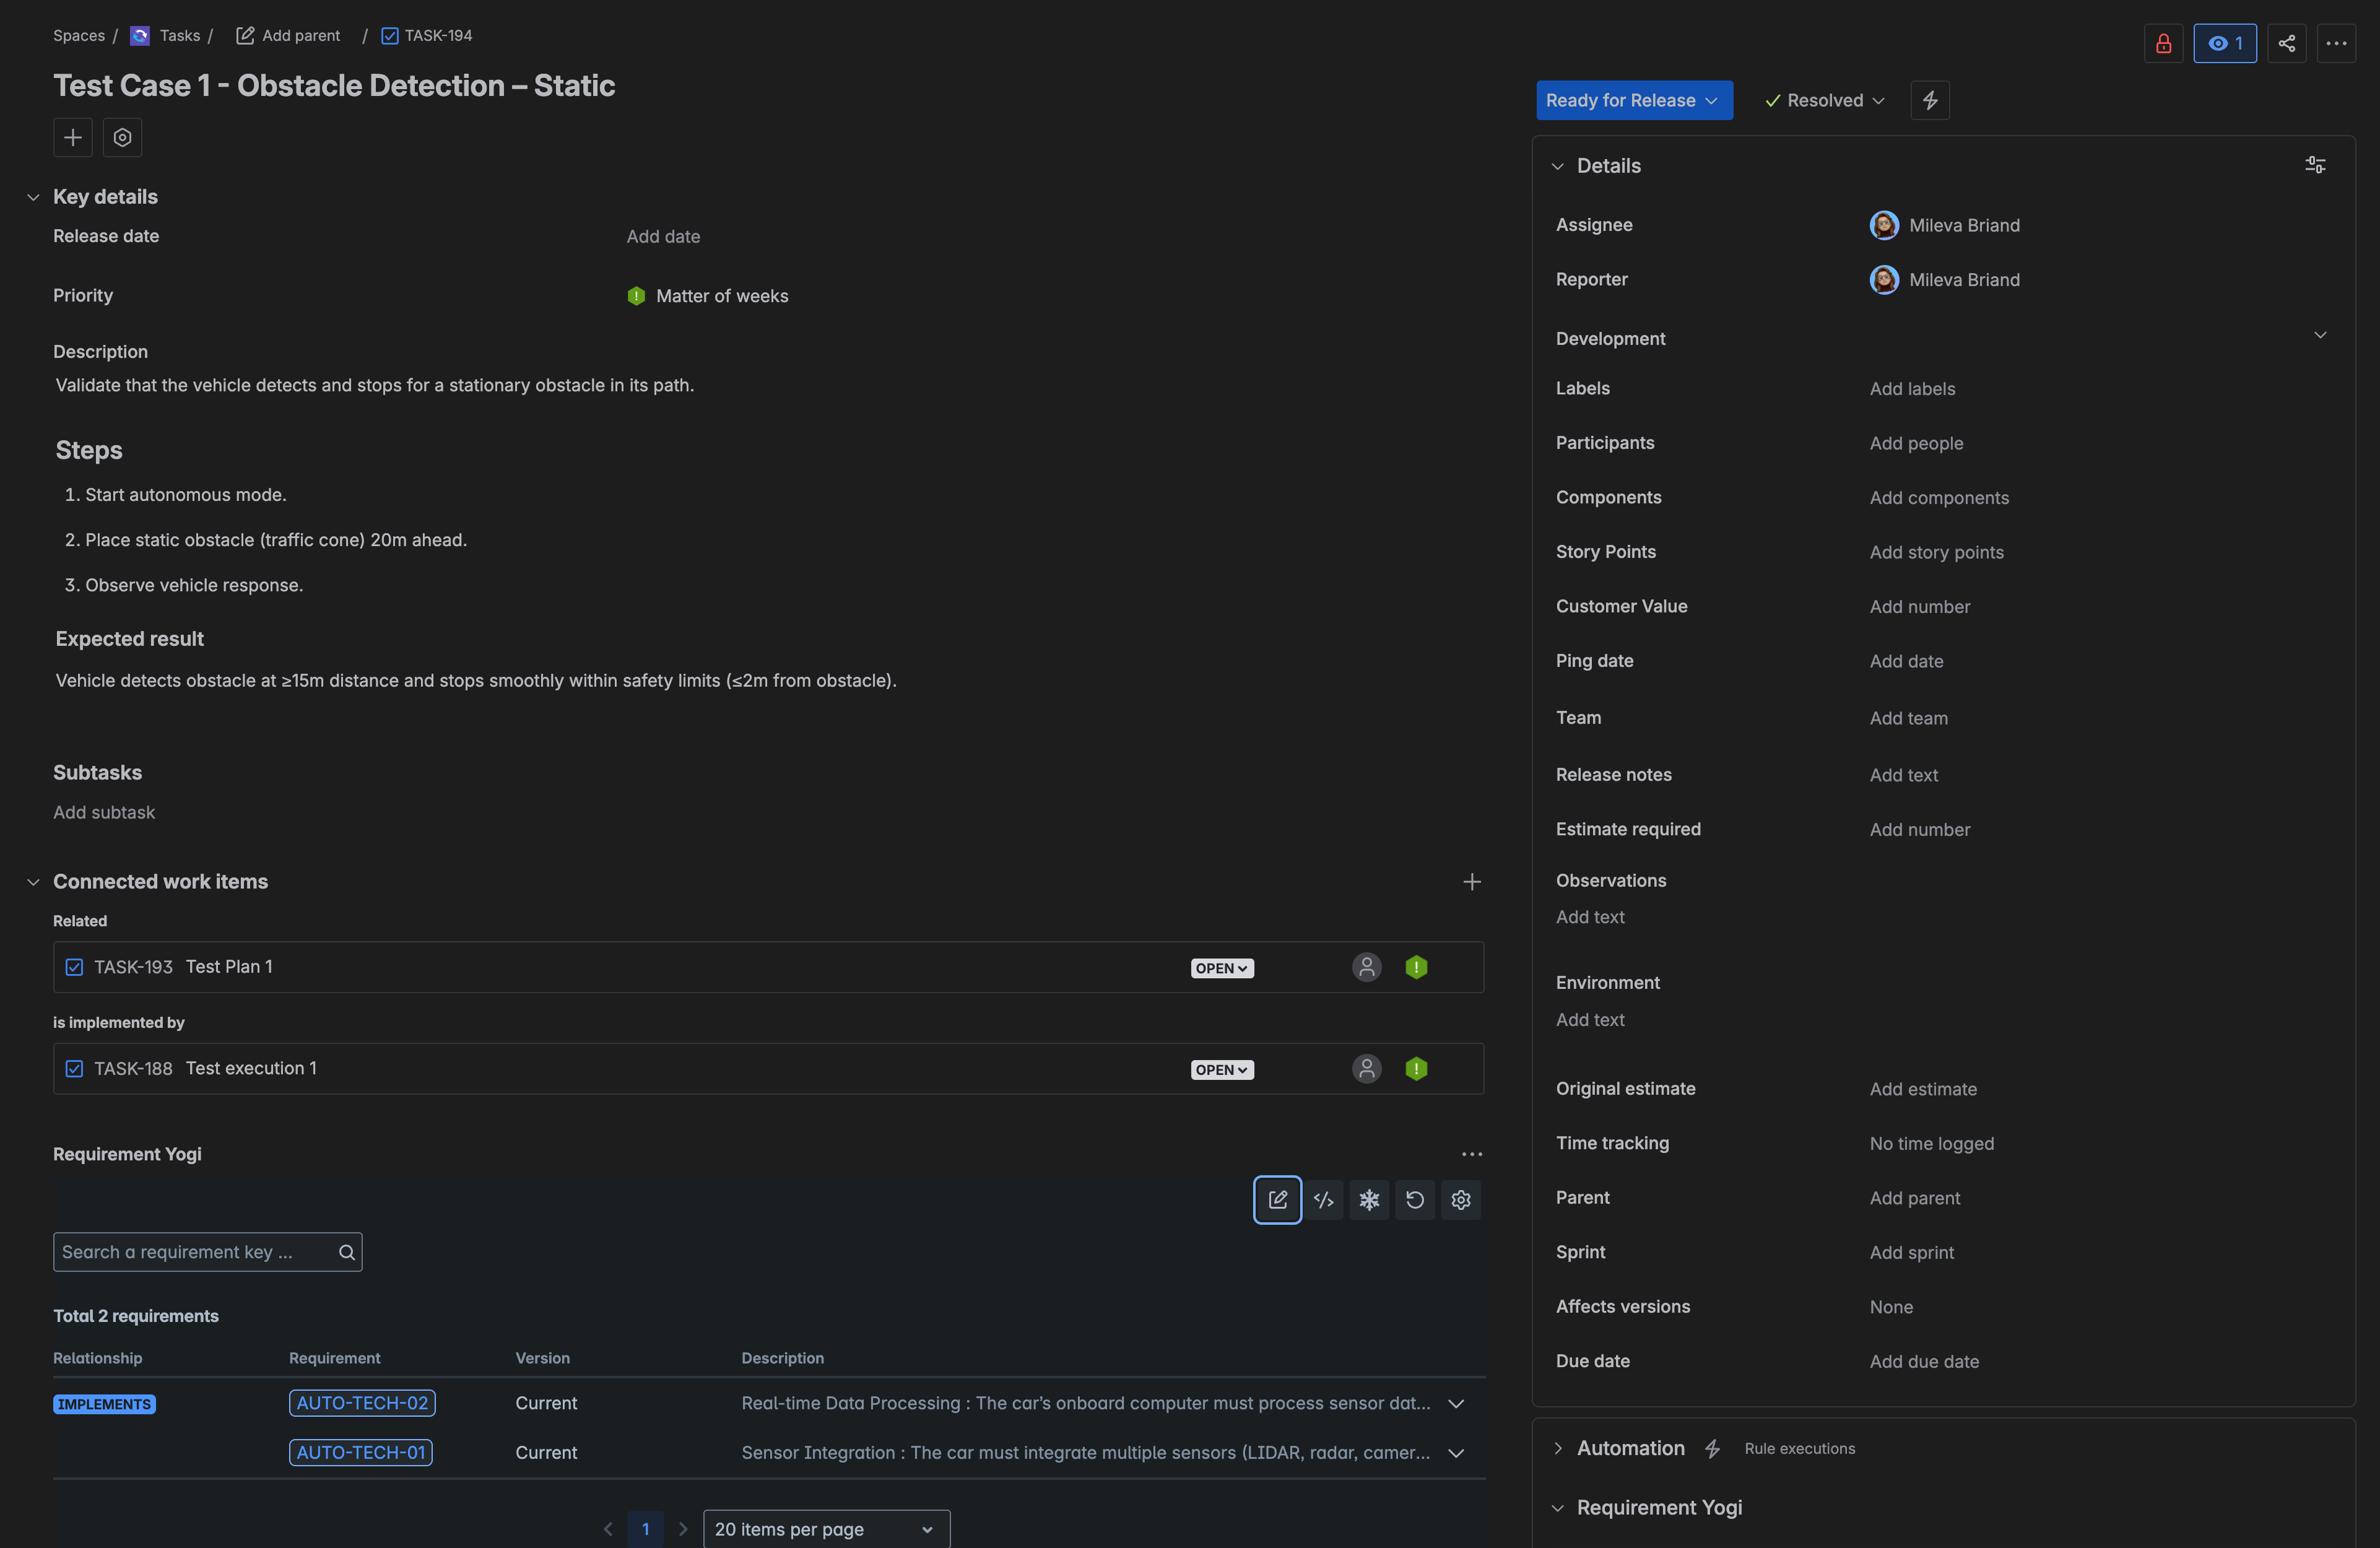The image size is (2380, 1548).
Task: Click the watchers eye icon
Action: pos(2225,43)
